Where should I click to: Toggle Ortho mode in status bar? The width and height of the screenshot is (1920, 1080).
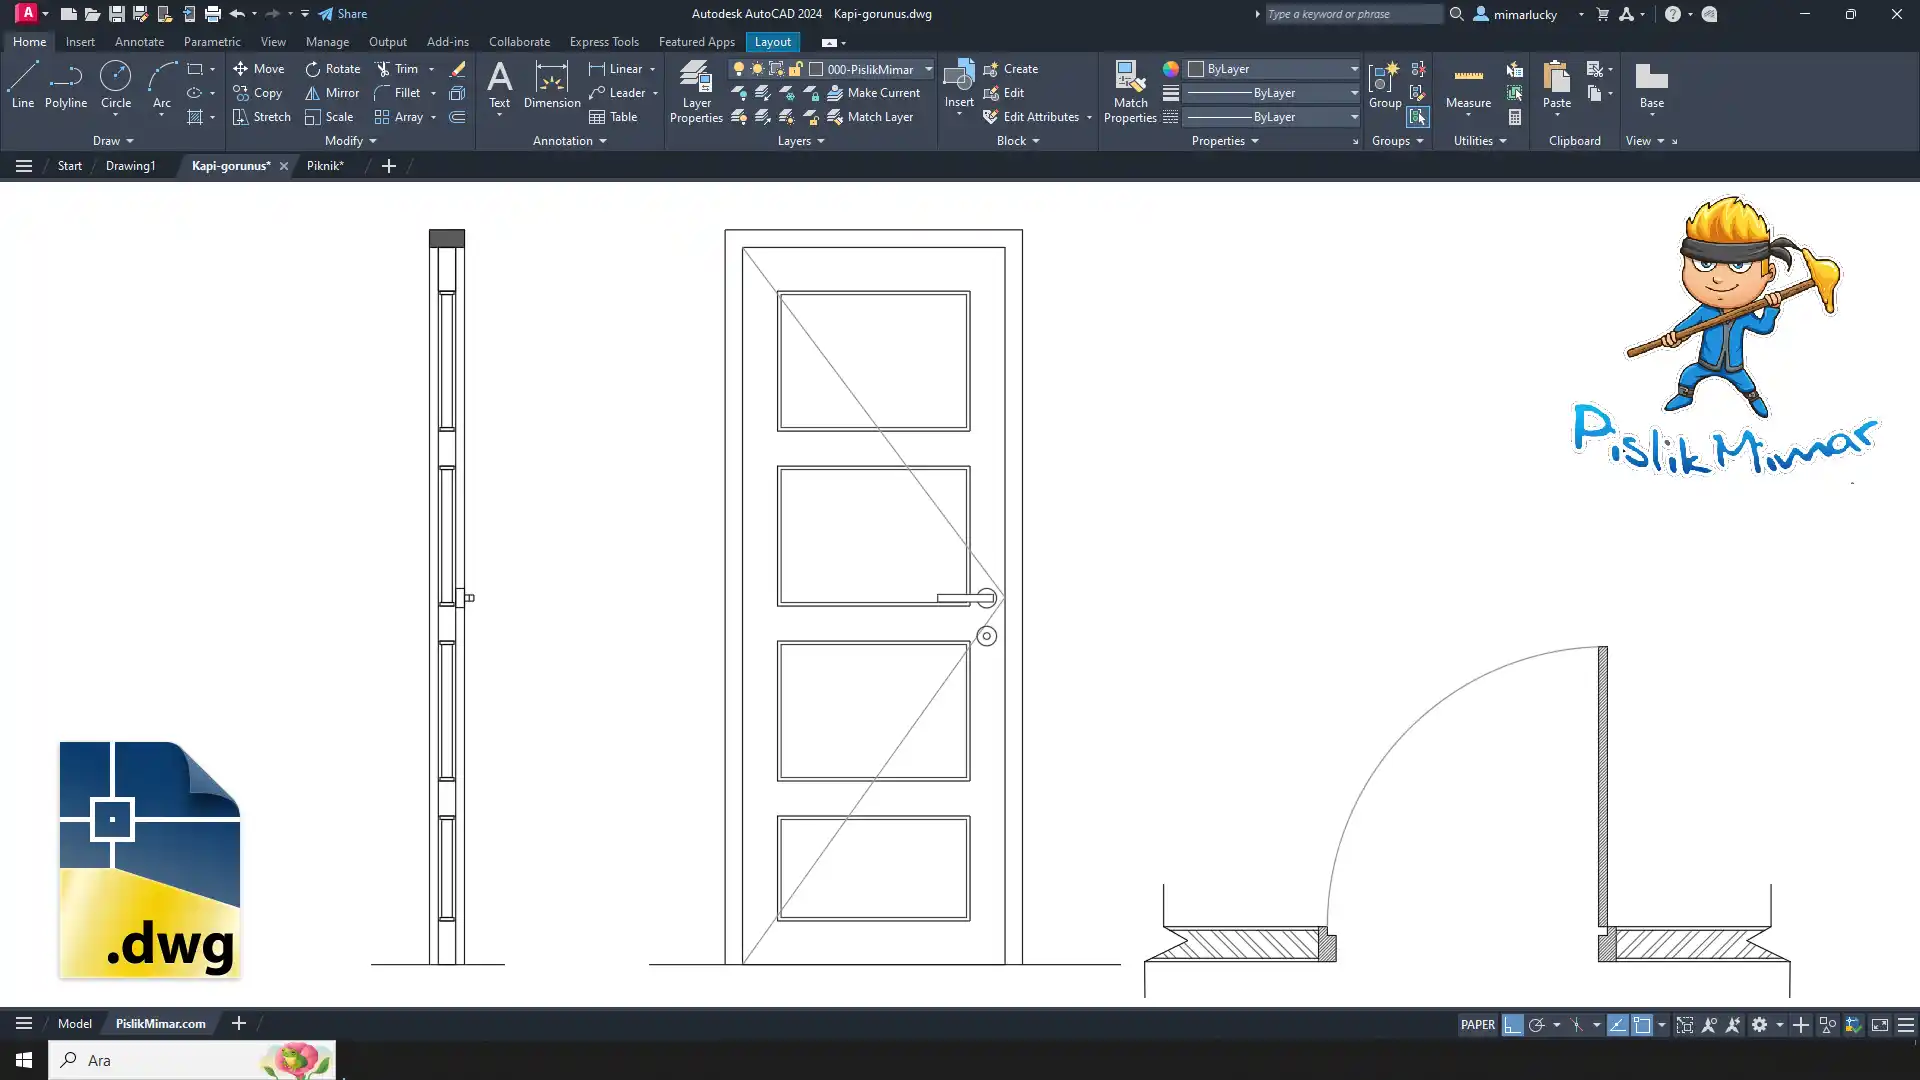pos(1513,1025)
